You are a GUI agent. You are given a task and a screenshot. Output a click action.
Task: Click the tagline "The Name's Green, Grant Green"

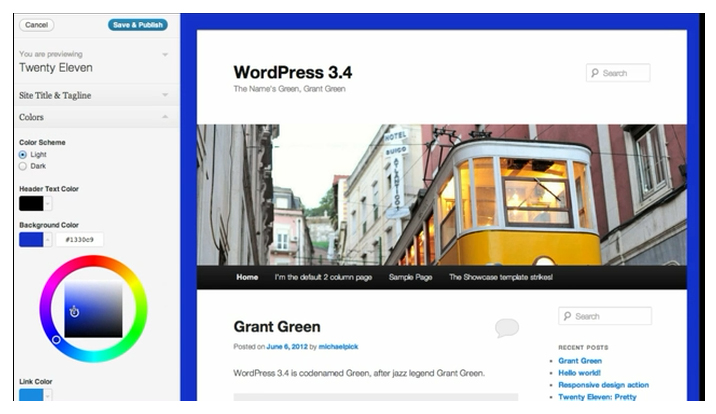tap(290, 89)
